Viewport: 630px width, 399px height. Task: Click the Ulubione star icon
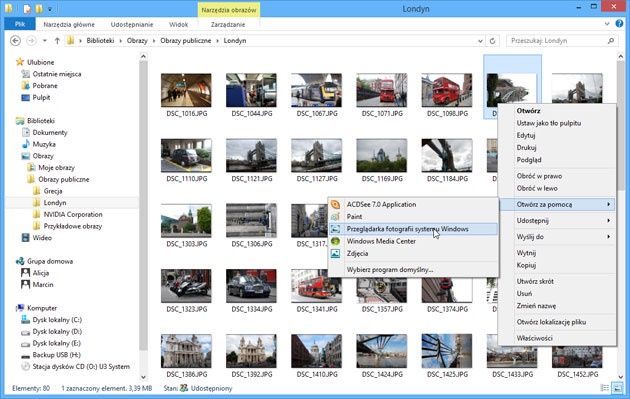(20, 62)
